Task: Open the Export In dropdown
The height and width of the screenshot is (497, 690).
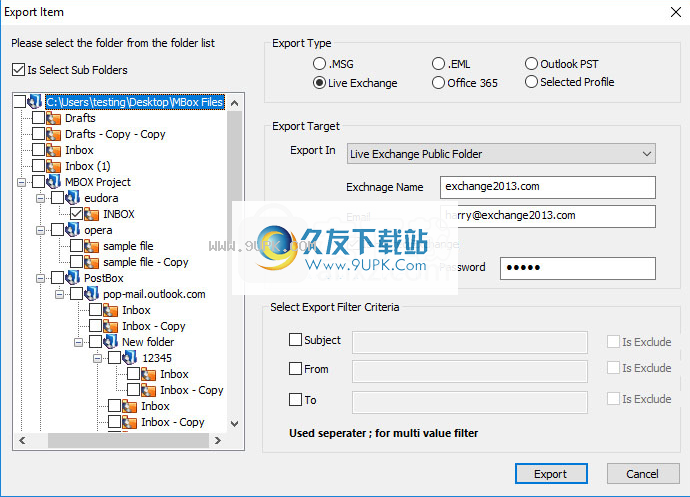Action: click(x=501, y=154)
